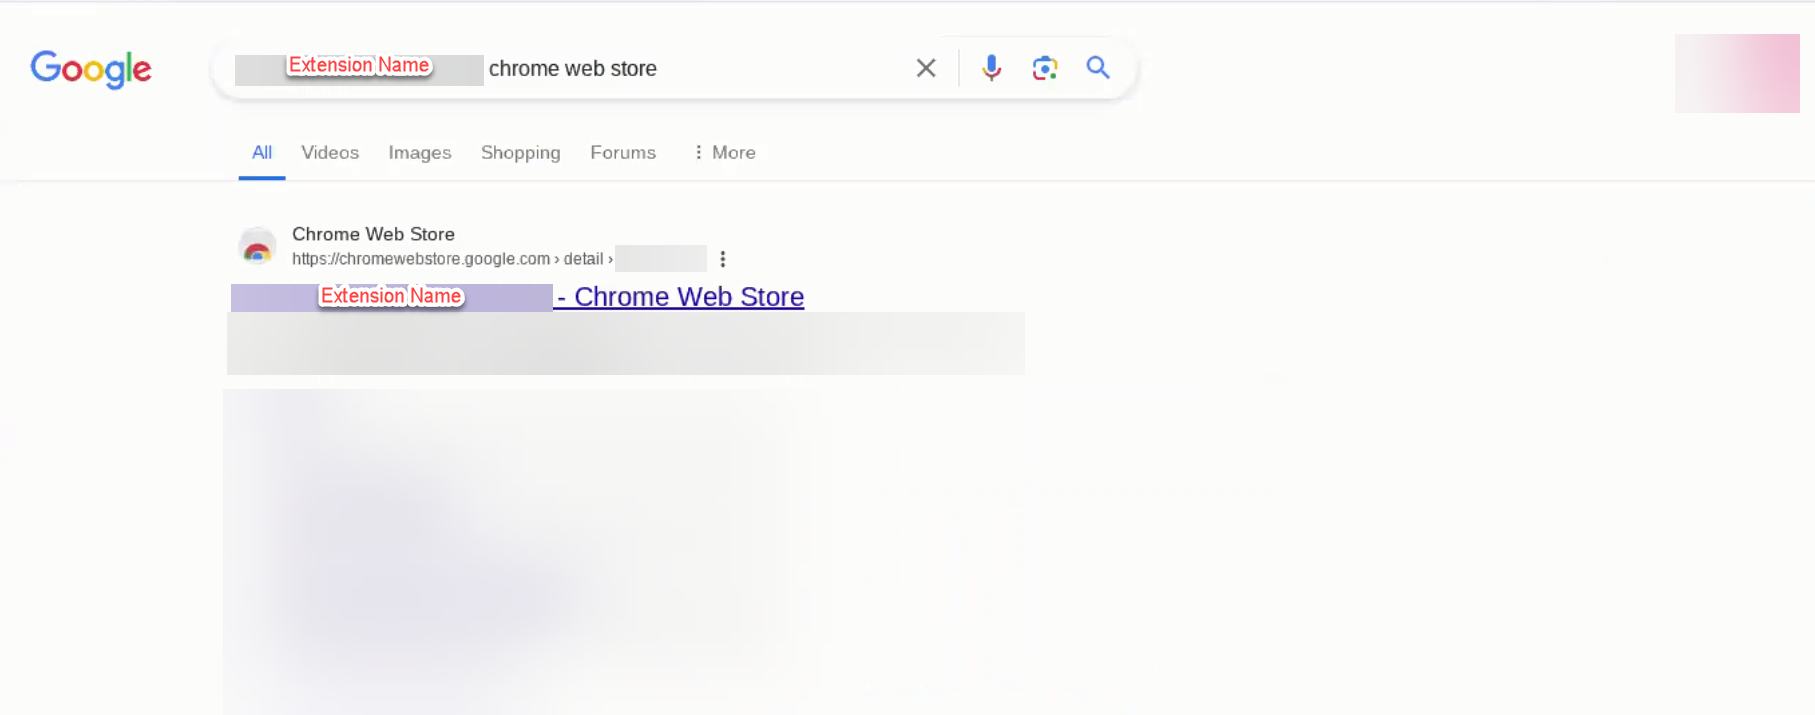Open the result's three-dot options menu
The width and height of the screenshot is (1815, 715).
[x=723, y=259]
